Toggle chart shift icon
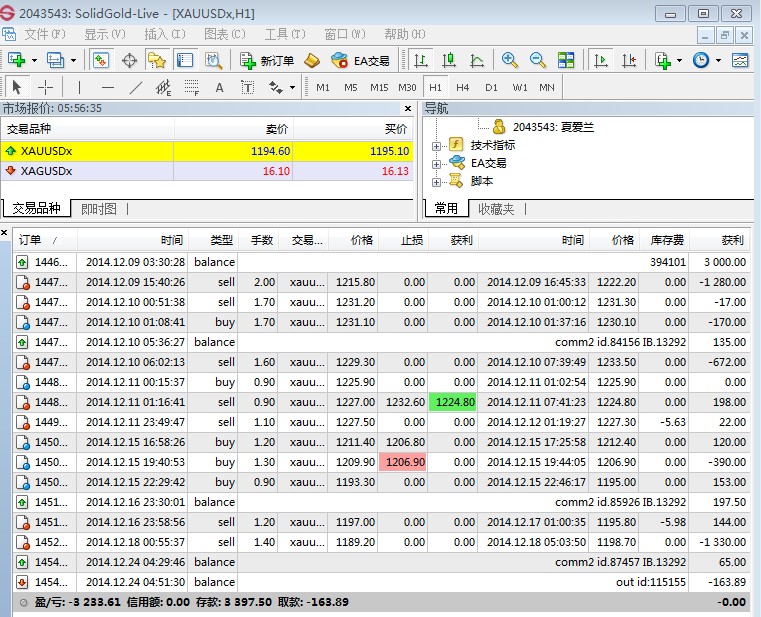The width and height of the screenshot is (761, 617). 629,60
